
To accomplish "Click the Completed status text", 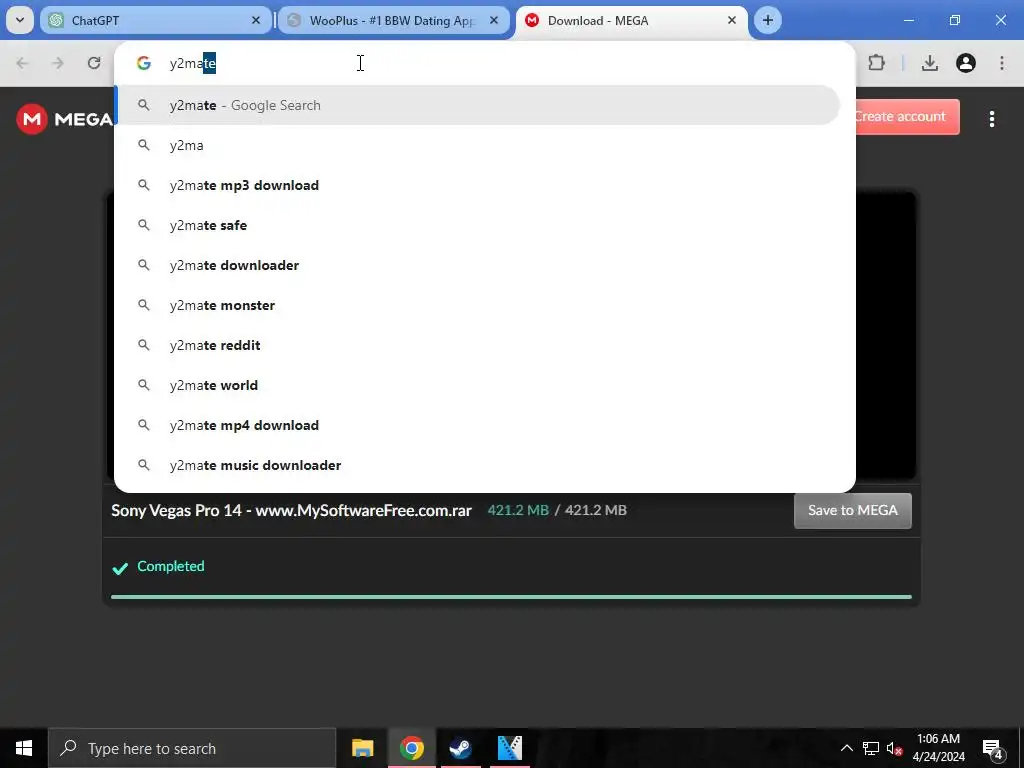I will (170, 566).
